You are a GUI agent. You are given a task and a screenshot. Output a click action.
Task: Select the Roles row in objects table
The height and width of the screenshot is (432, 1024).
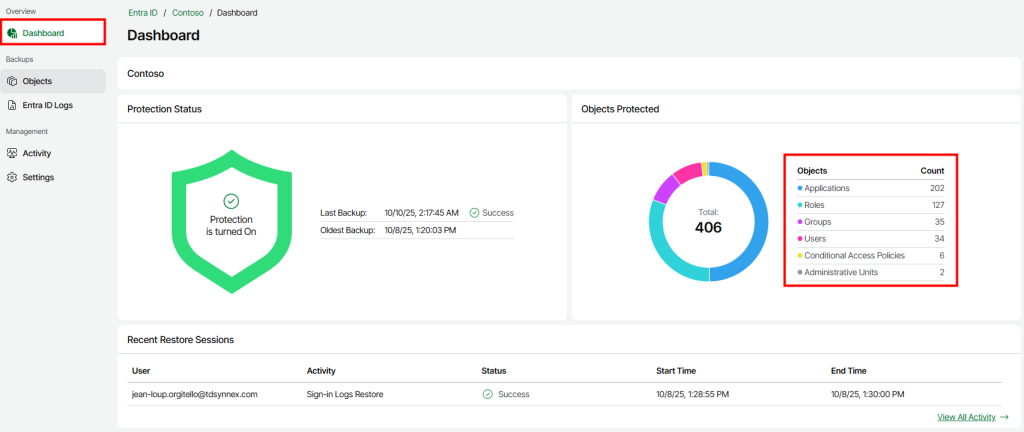tap(870, 205)
